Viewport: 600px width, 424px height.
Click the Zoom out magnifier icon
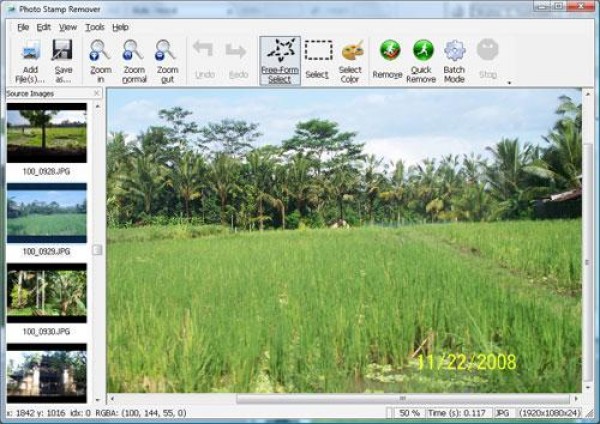tap(166, 51)
